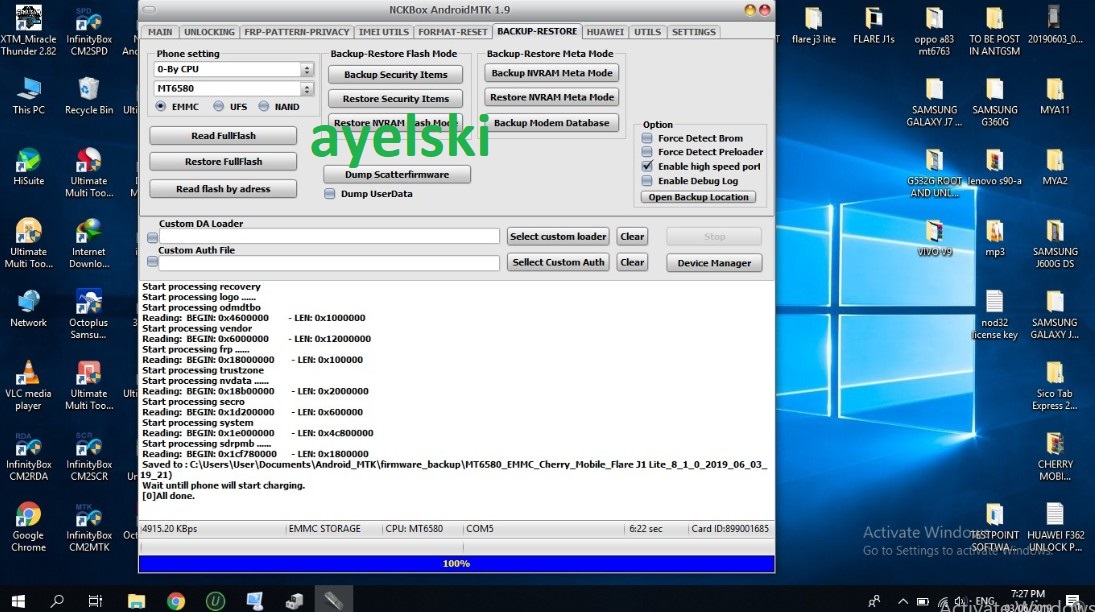Open taskbar search icon
The width and height of the screenshot is (1095, 612).
tap(57, 600)
